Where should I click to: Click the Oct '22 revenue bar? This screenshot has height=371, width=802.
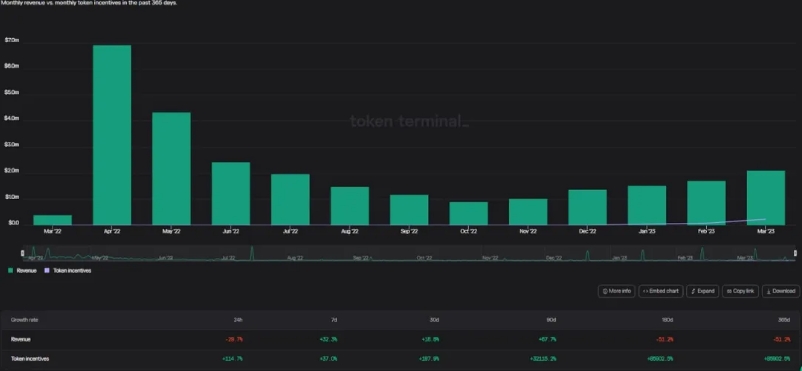(x=469, y=213)
